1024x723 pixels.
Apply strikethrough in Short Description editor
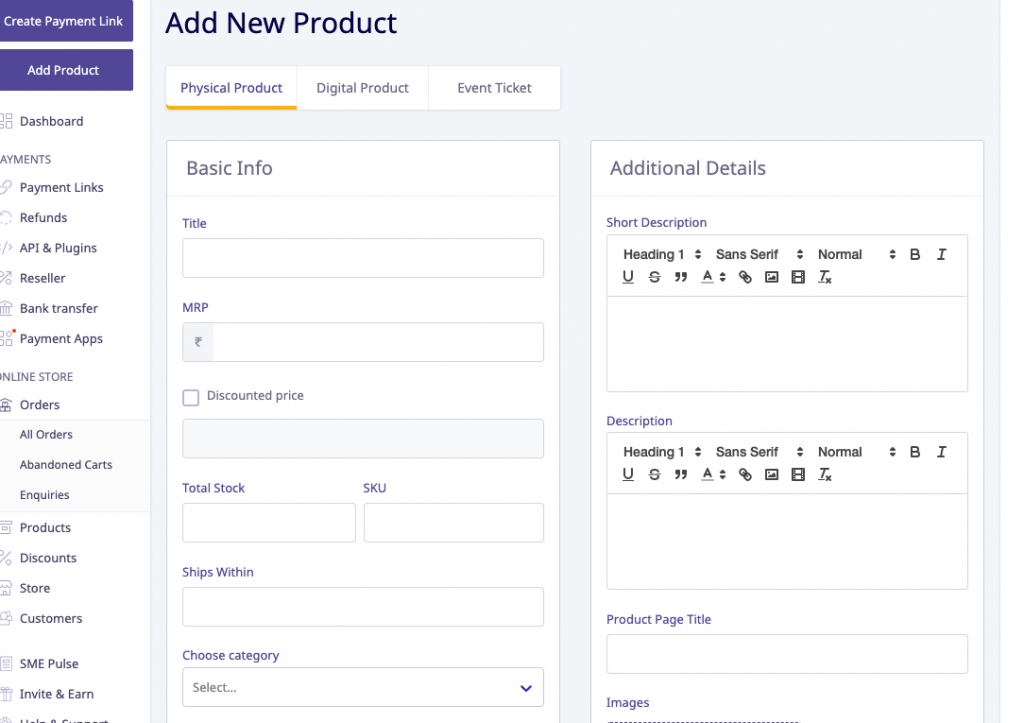pyautogui.click(x=654, y=277)
